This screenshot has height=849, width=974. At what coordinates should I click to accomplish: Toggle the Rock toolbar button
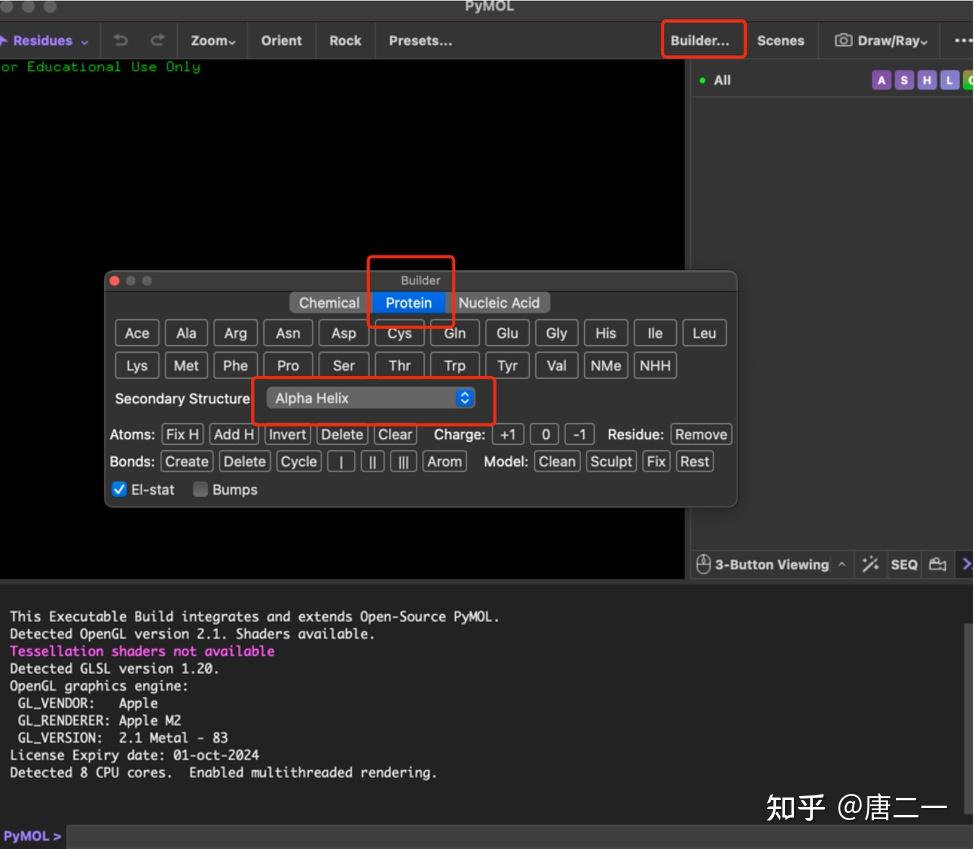coord(345,41)
